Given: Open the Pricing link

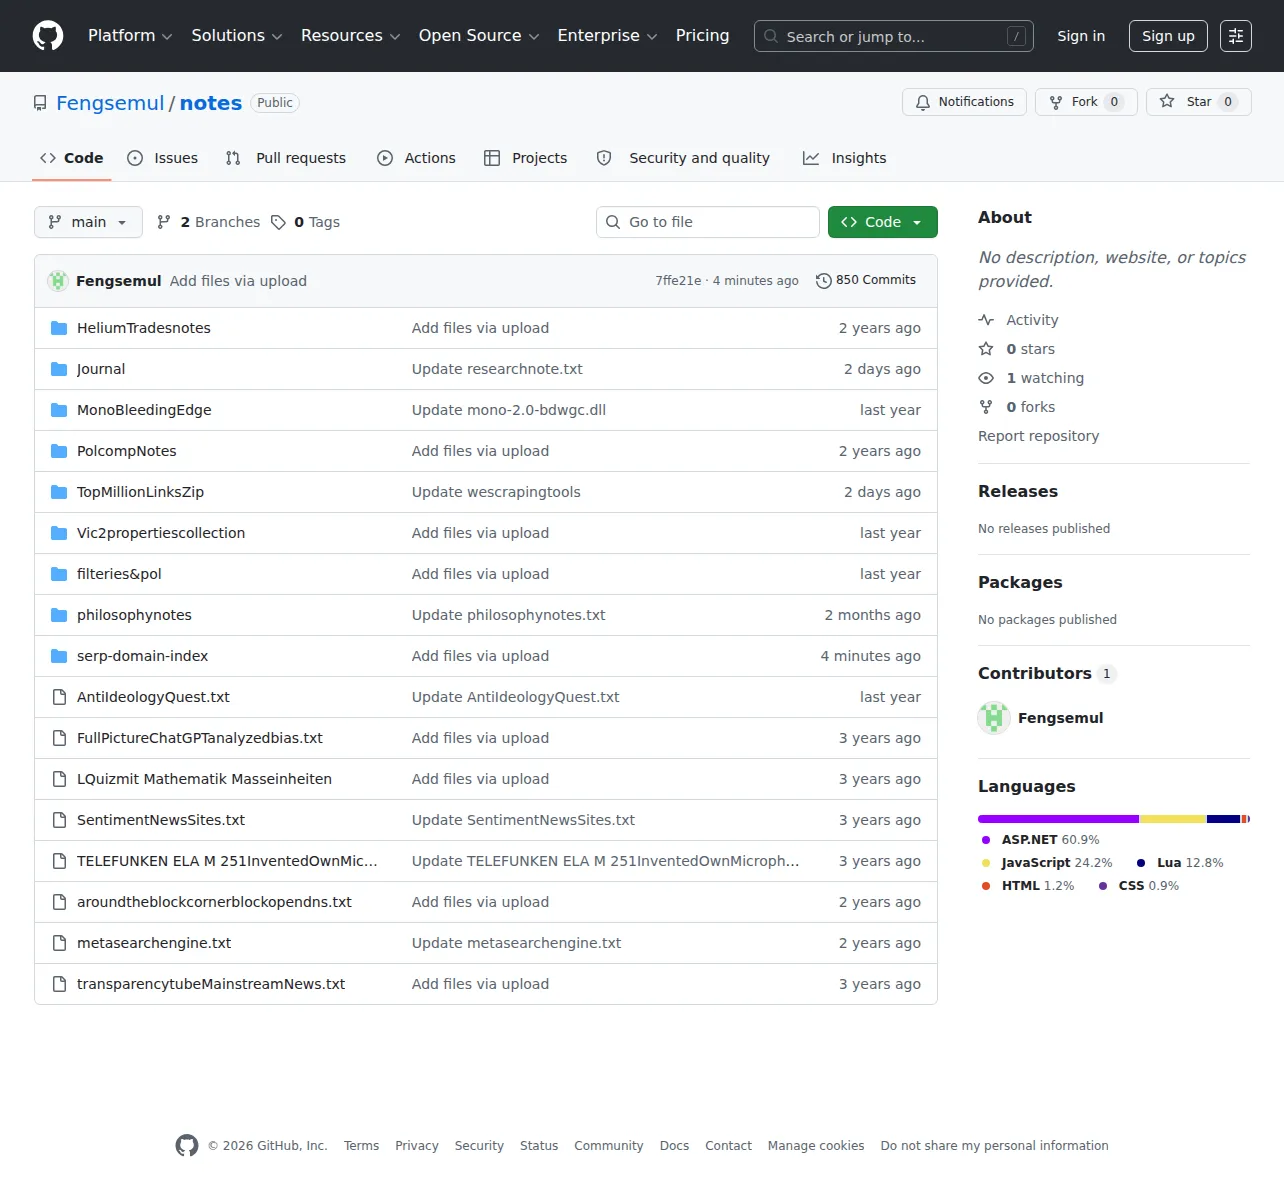Looking at the screenshot, I should pos(703,36).
